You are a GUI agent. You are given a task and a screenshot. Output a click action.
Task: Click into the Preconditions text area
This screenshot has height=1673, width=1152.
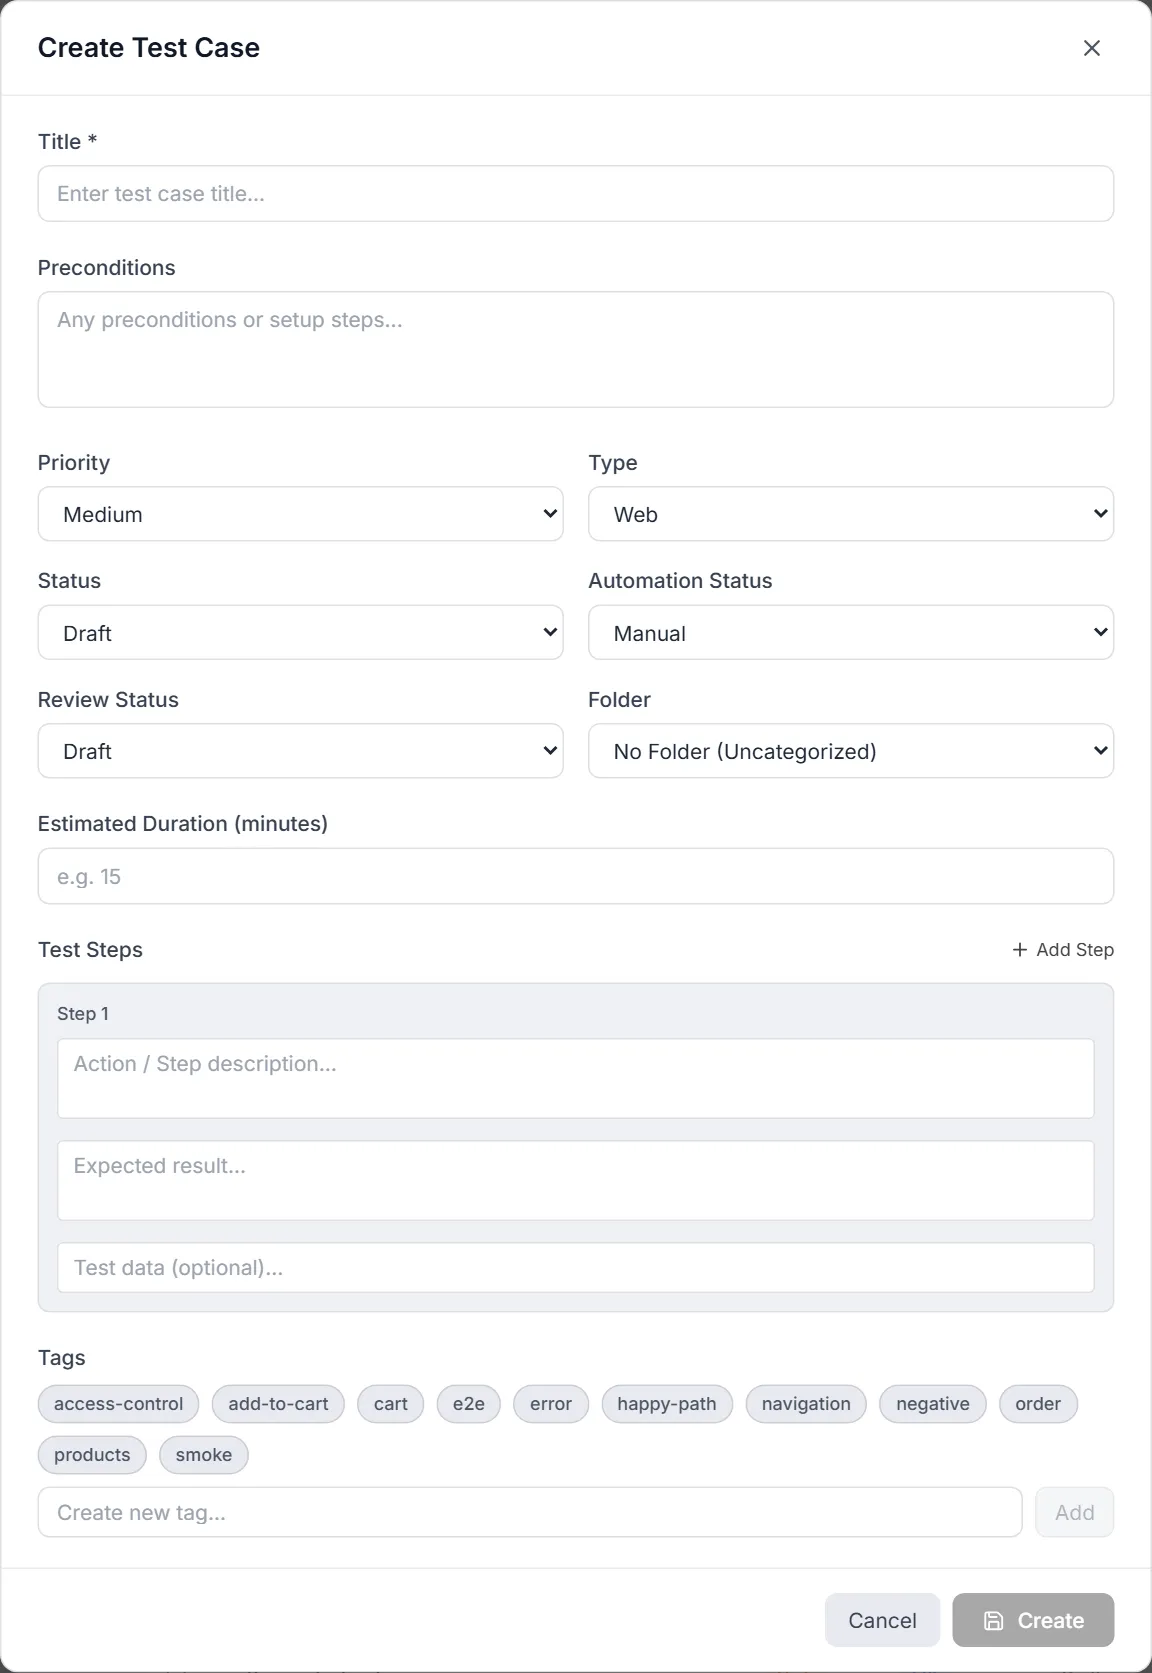(x=576, y=349)
